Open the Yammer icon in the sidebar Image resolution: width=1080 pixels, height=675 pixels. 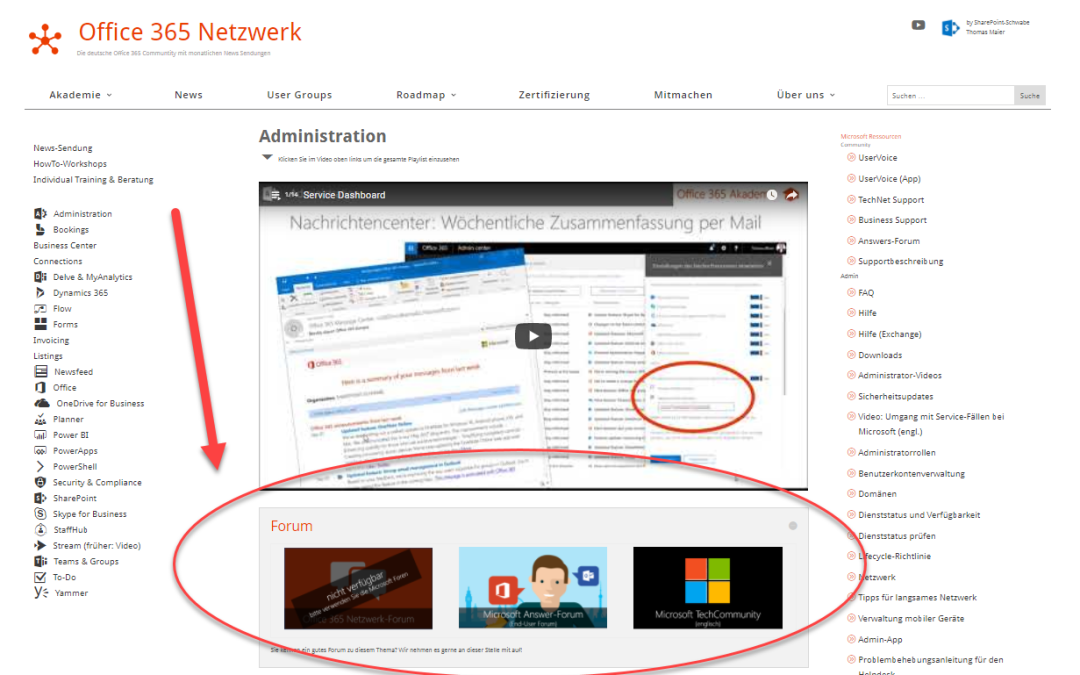coord(41,592)
